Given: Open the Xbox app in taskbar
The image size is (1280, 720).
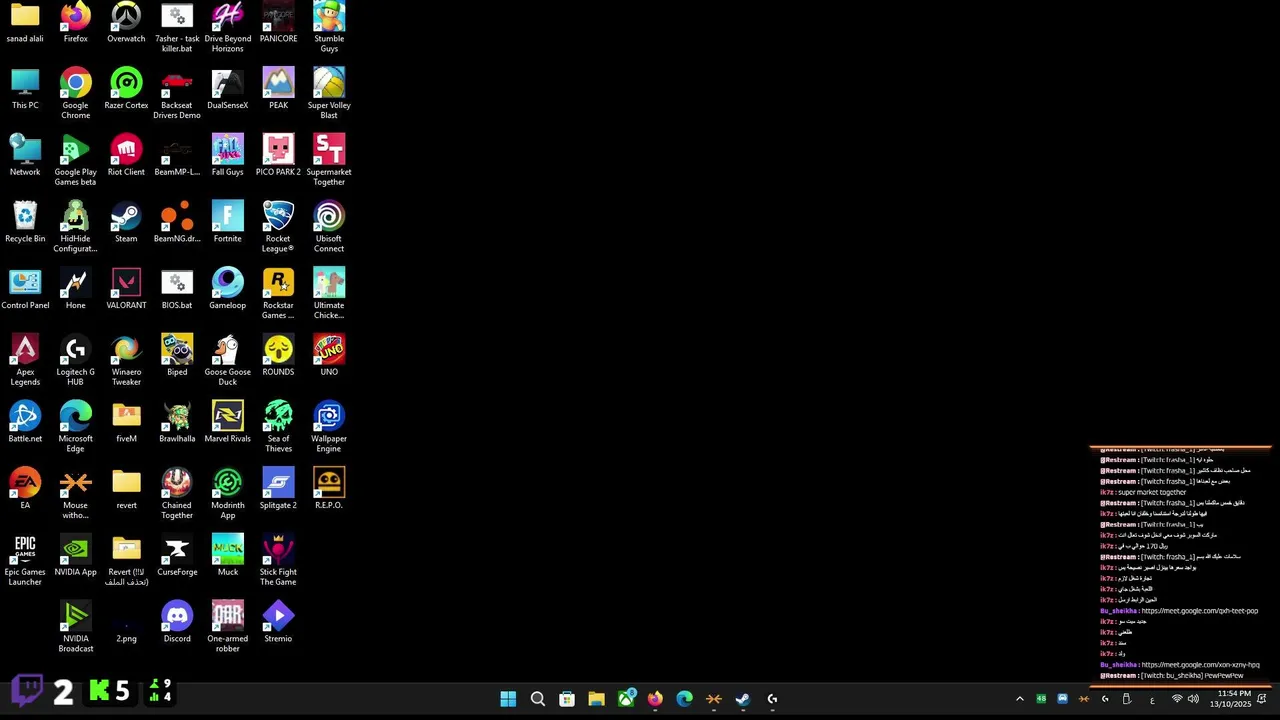Looking at the screenshot, I should 626,699.
